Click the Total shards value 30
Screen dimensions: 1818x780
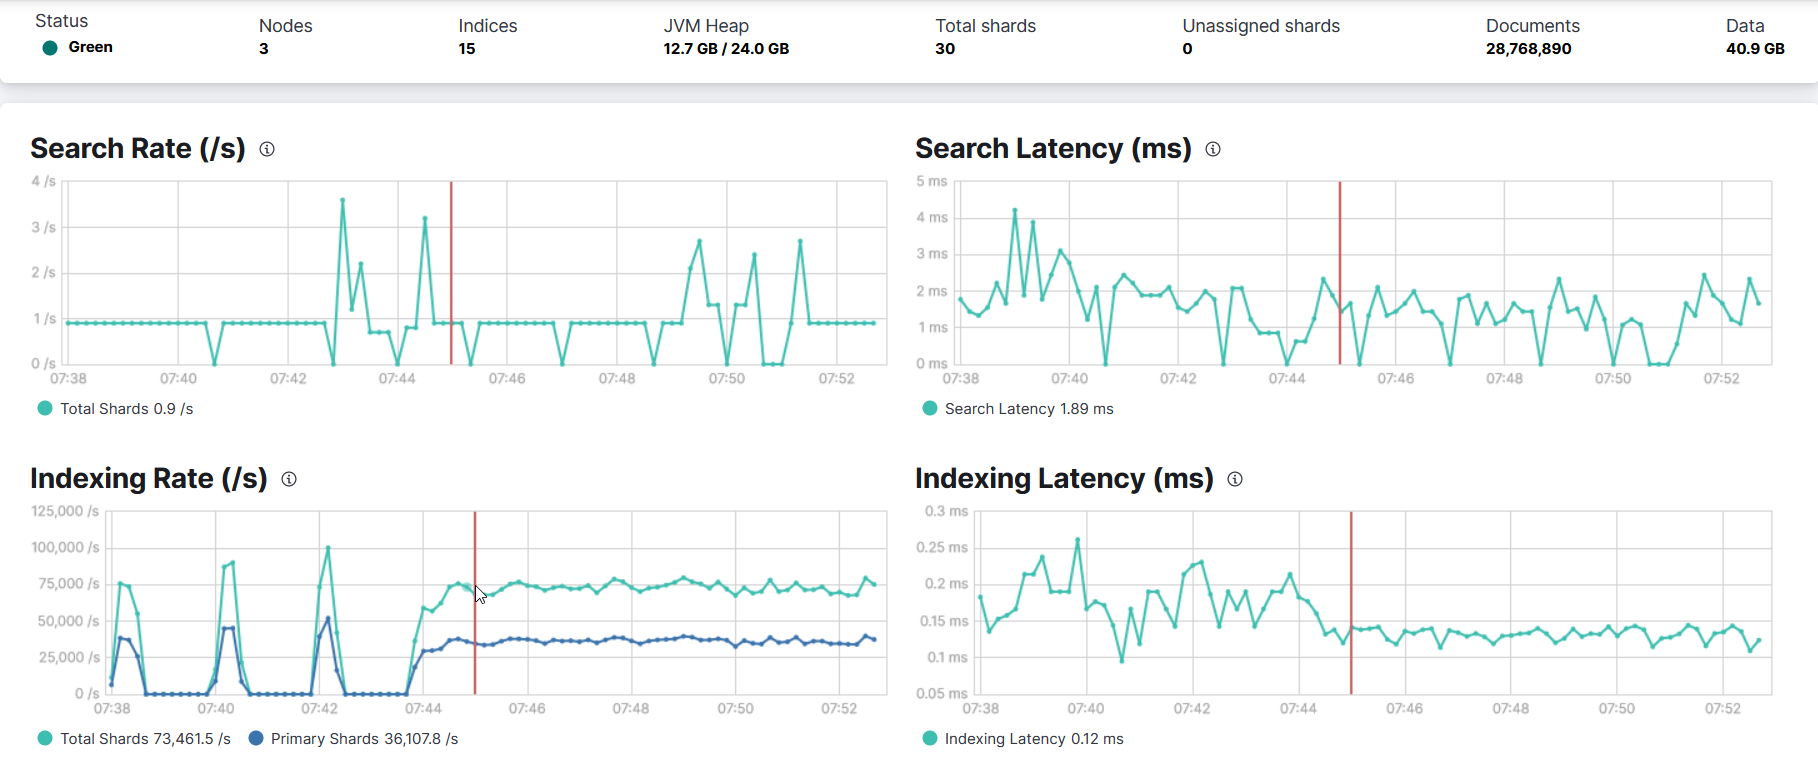(945, 48)
